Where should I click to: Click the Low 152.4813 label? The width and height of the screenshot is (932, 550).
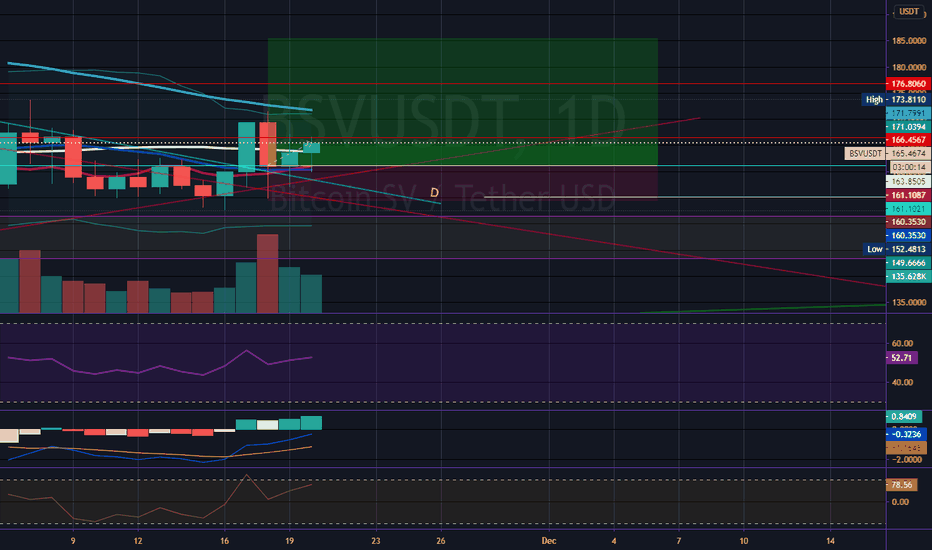(896, 249)
